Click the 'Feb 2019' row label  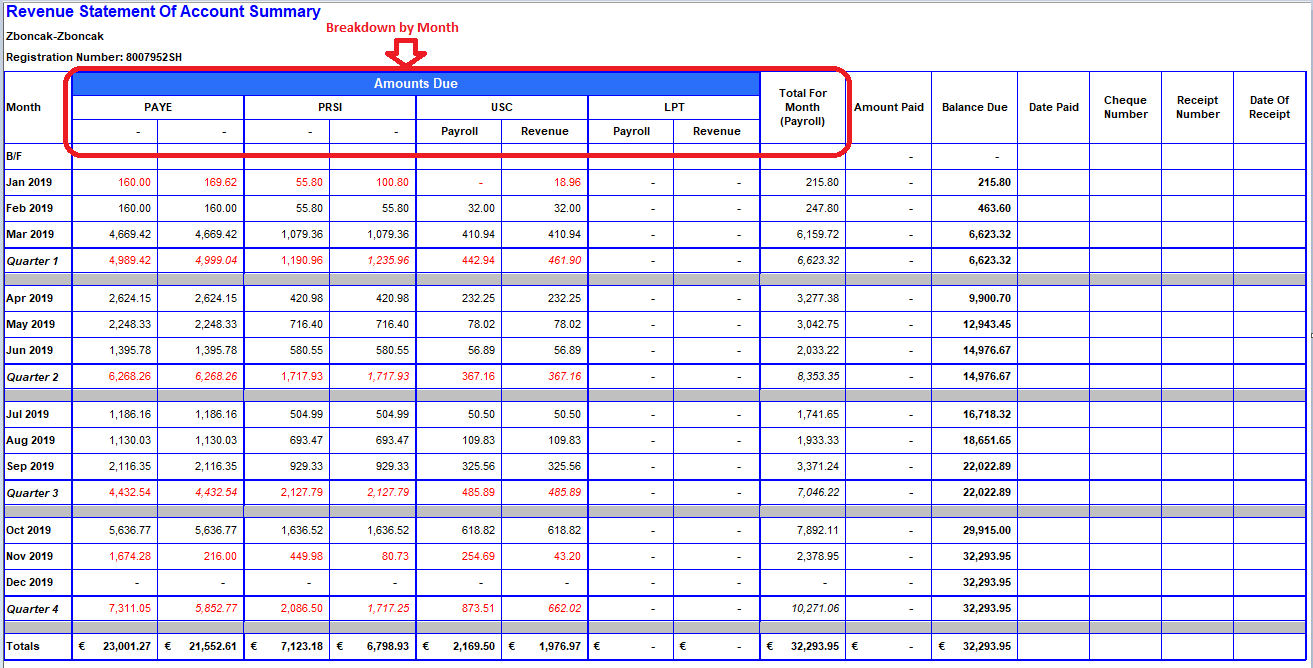[29, 208]
